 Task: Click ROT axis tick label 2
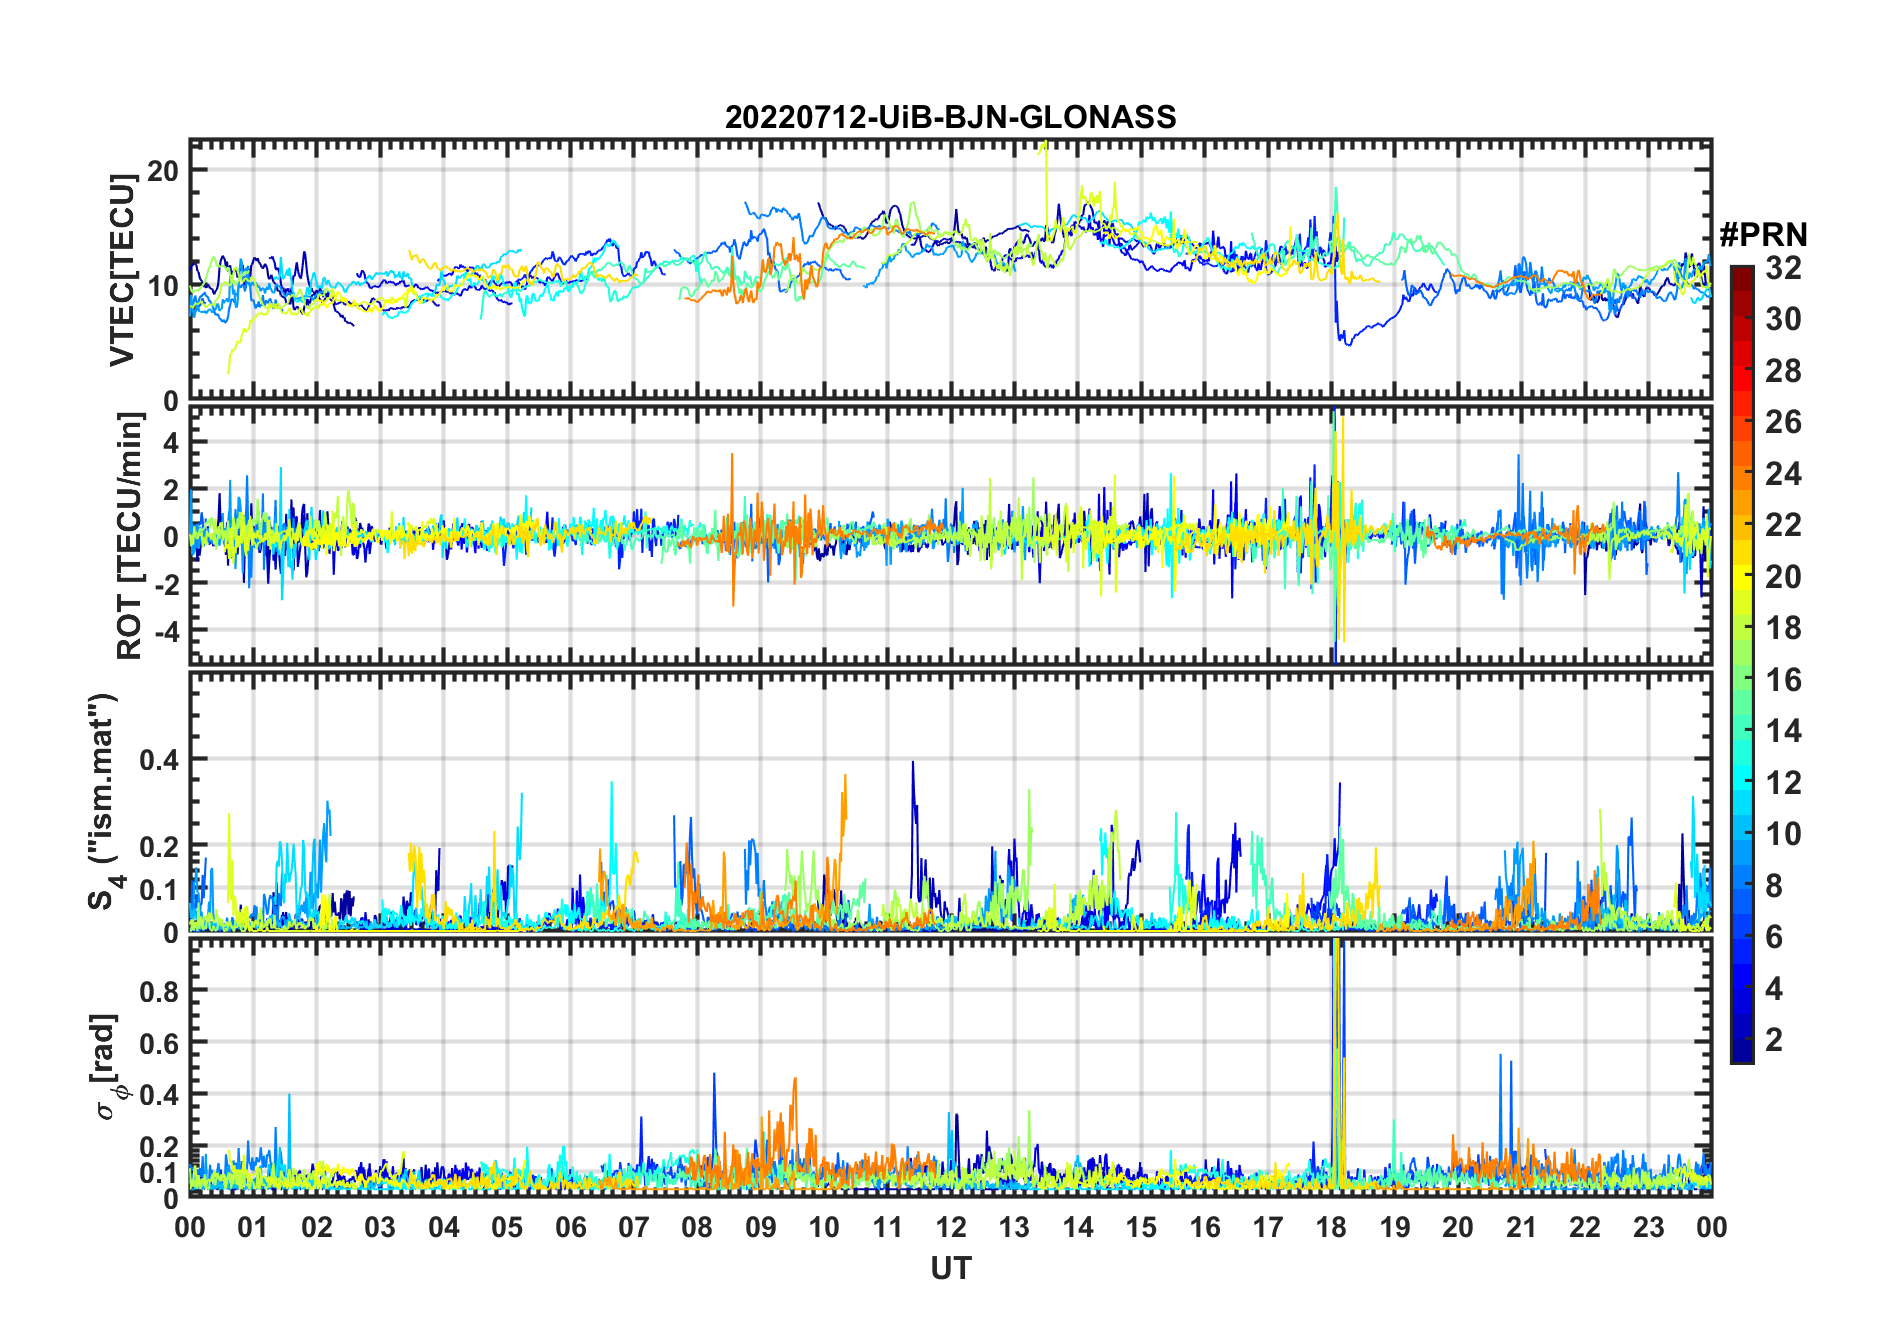click(x=170, y=489)
